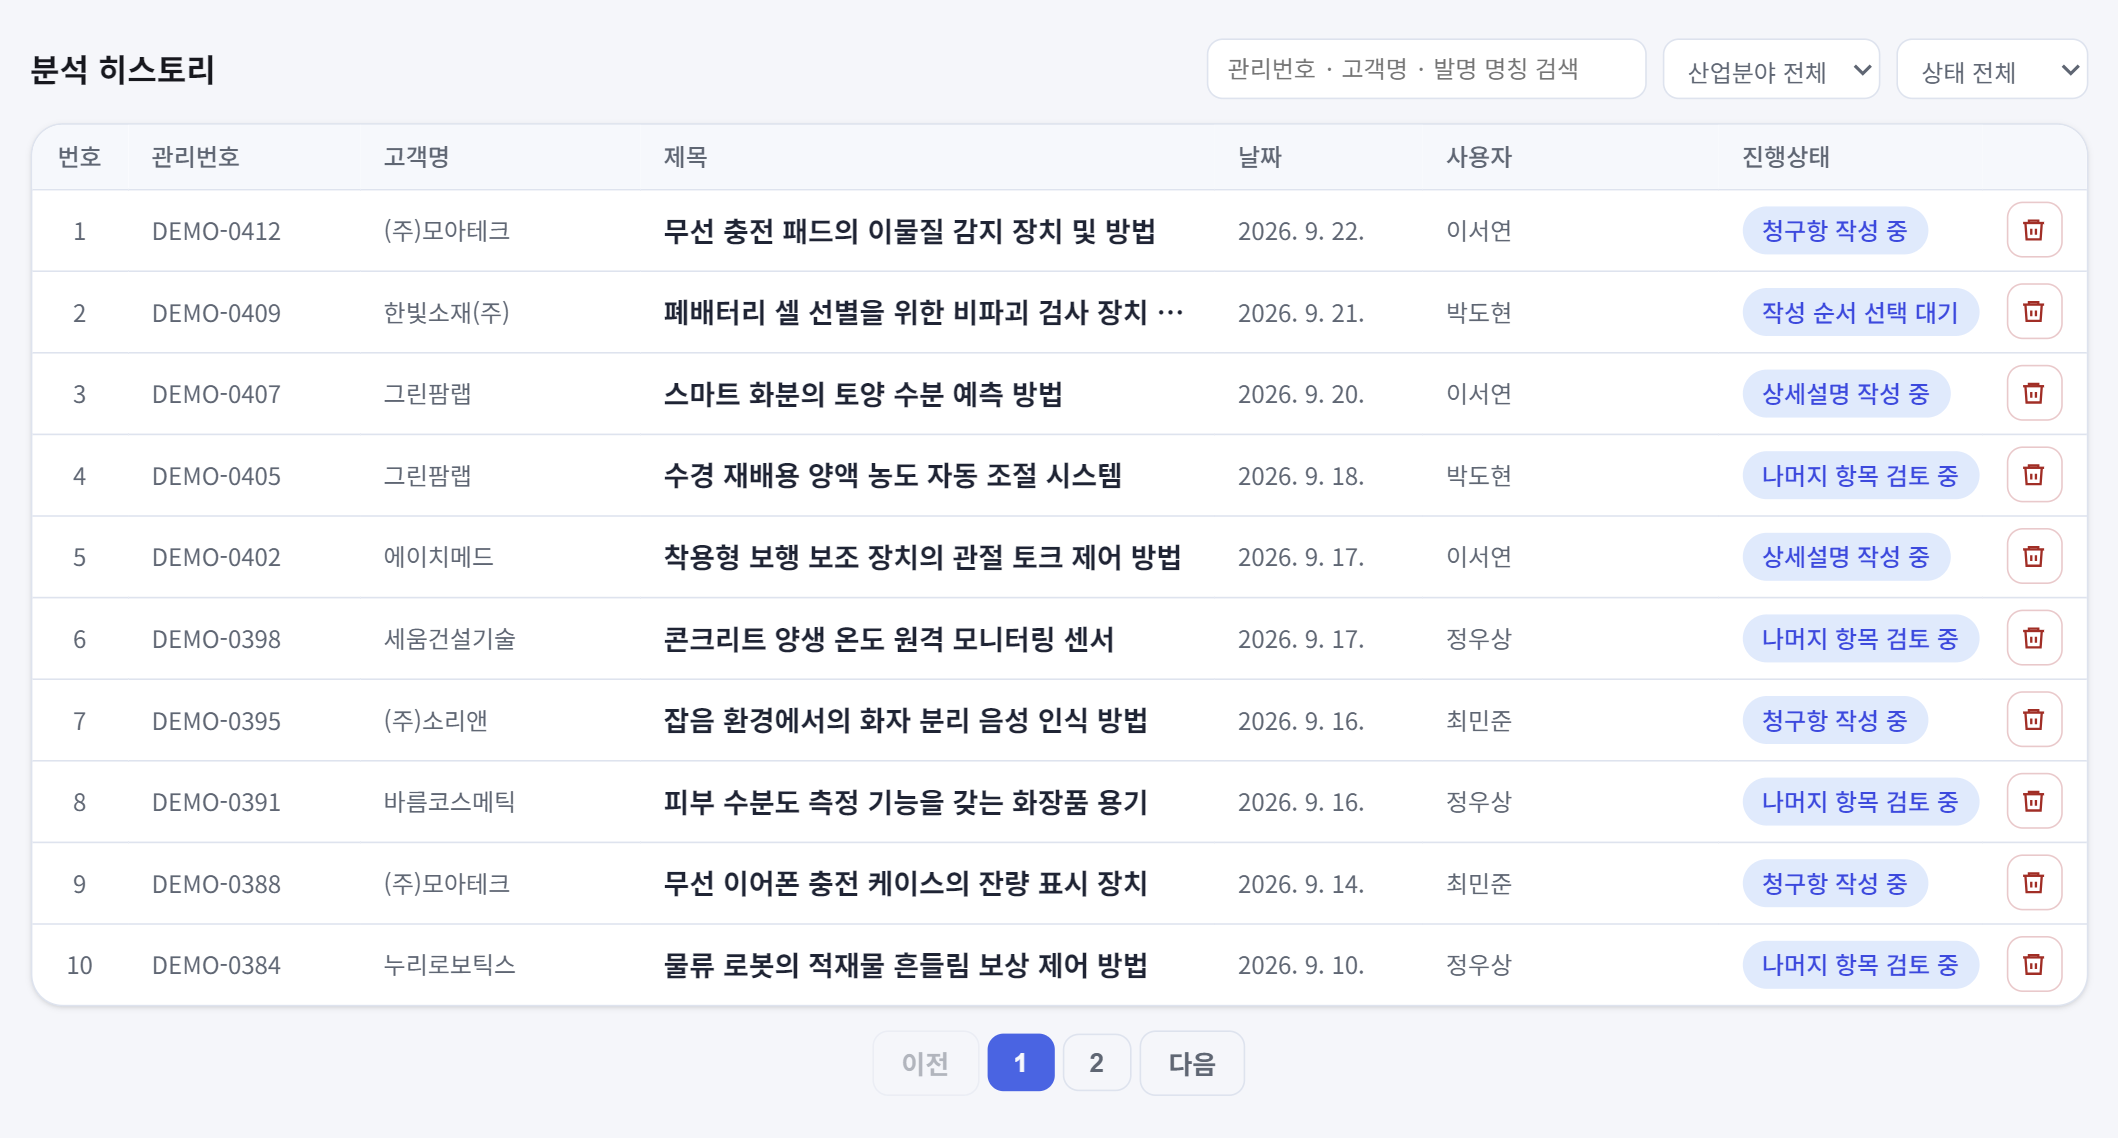Viewport: 2118px width, 1138px height.
Task: Click the 사용자 column header
Action: point(1478,157)
